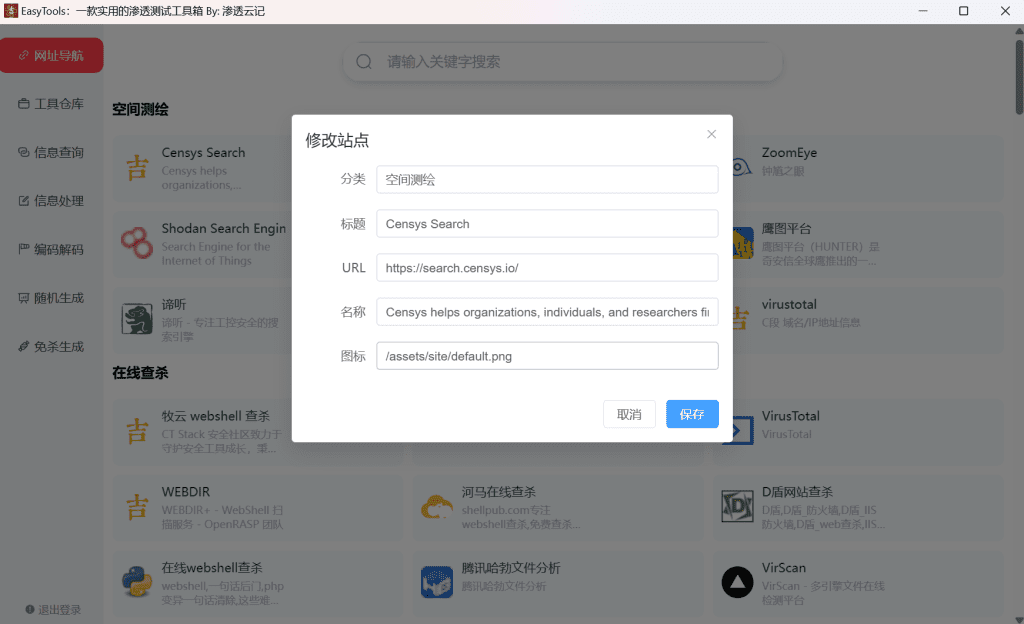Minimize the EasyTools window

coord(923,11)
